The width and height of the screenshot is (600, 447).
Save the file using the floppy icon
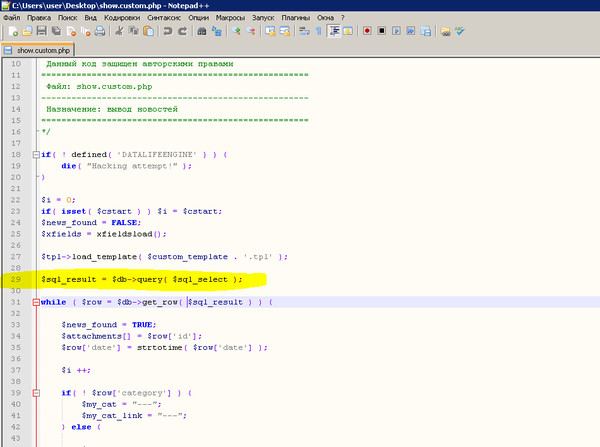pos(40,31)
